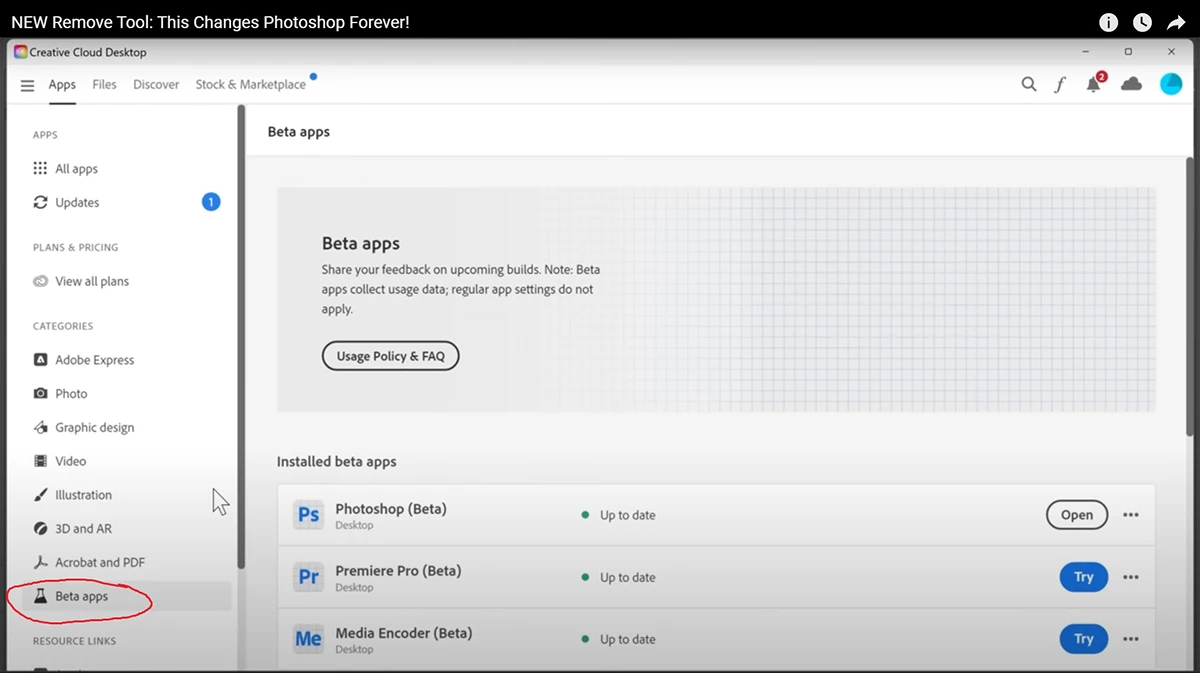Click the Usage Policy & FAQ button

coord(390,356)
